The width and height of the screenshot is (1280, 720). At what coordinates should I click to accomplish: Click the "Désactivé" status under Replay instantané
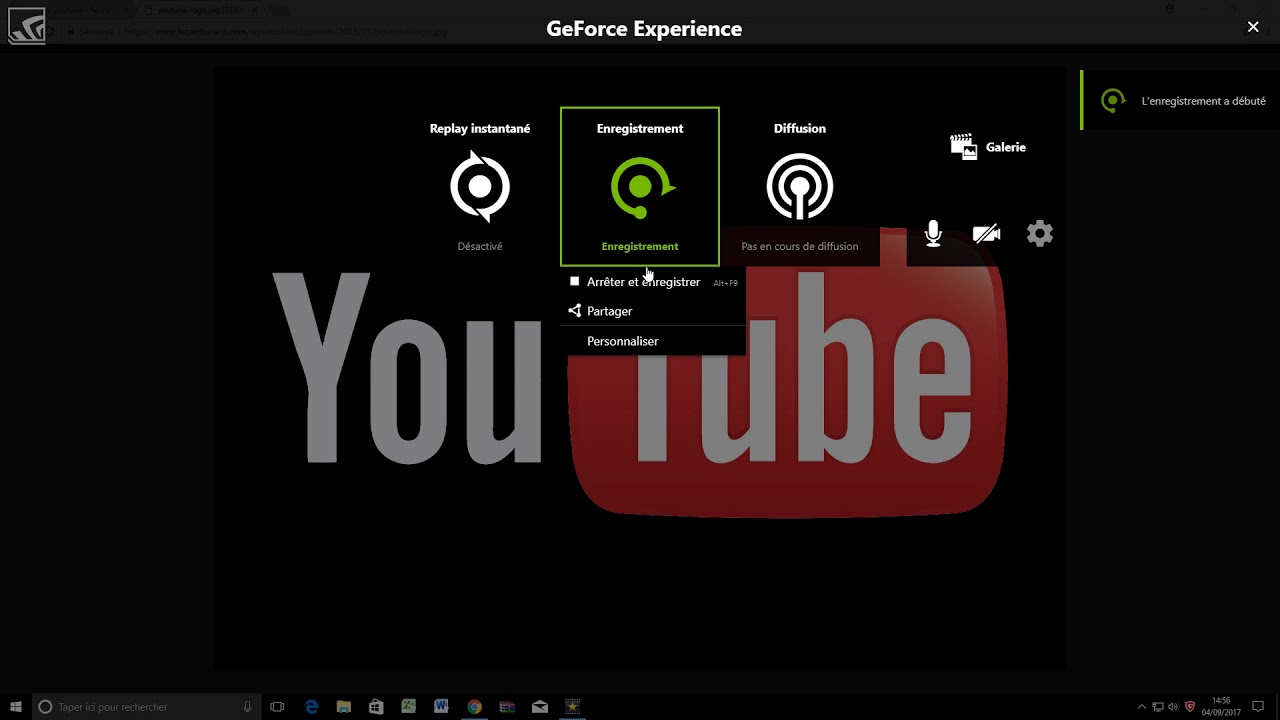coord(480,246)
